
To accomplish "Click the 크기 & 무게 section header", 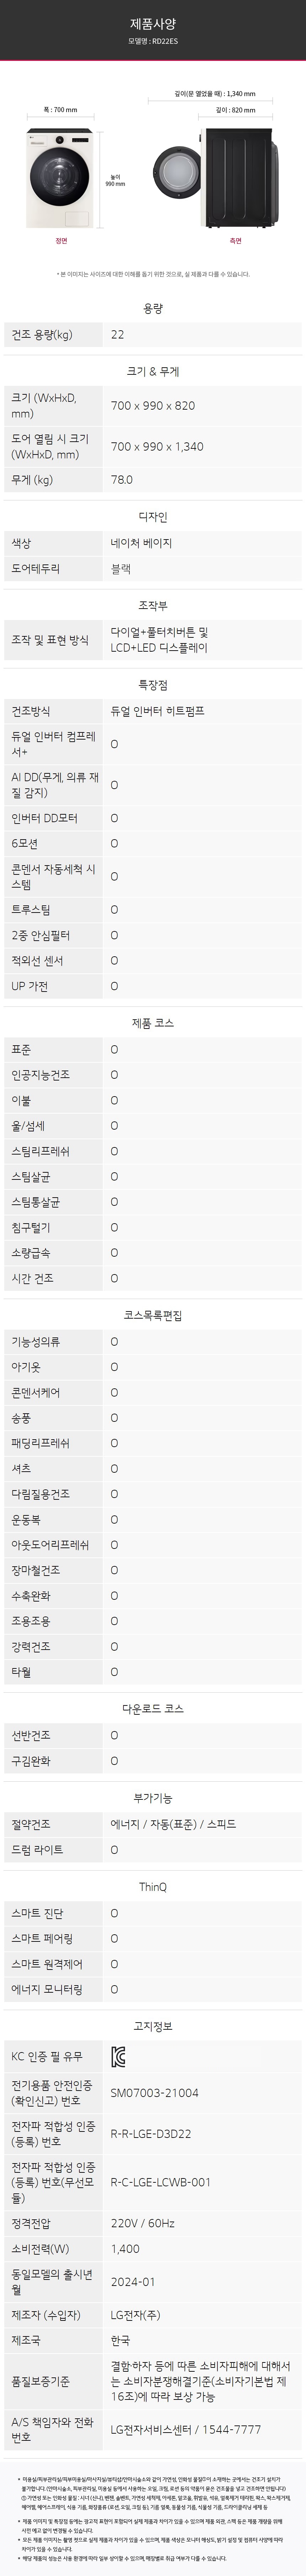I will click(153, 371).
